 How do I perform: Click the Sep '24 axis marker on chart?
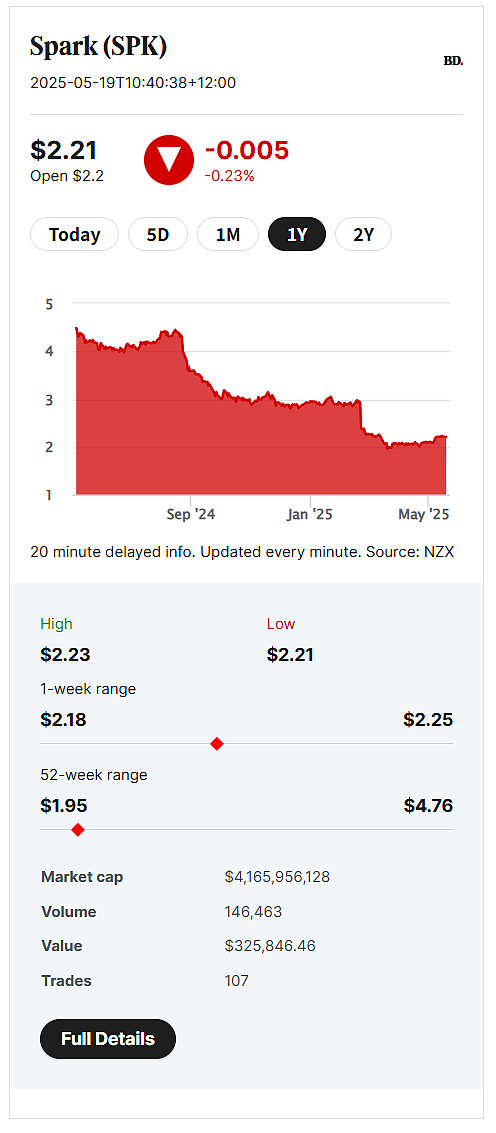(191, 514)
